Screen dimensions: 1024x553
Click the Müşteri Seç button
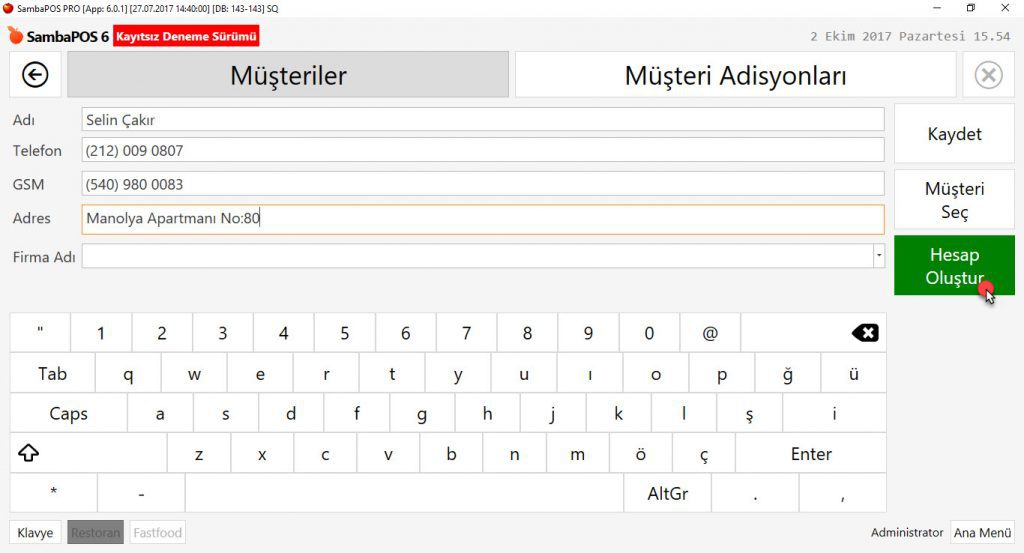[x=954, y=200]
